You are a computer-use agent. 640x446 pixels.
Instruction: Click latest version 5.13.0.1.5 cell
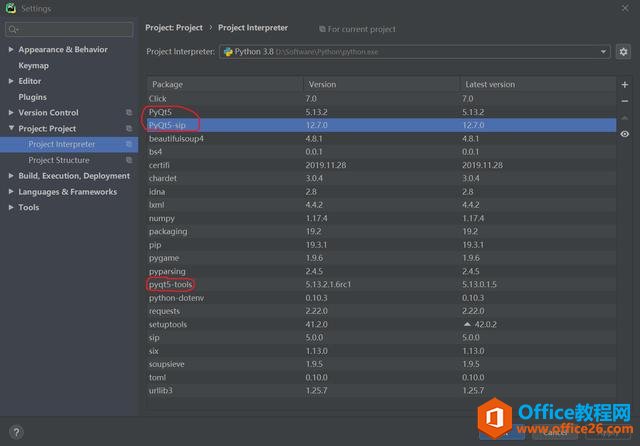[x=479, y=284]
